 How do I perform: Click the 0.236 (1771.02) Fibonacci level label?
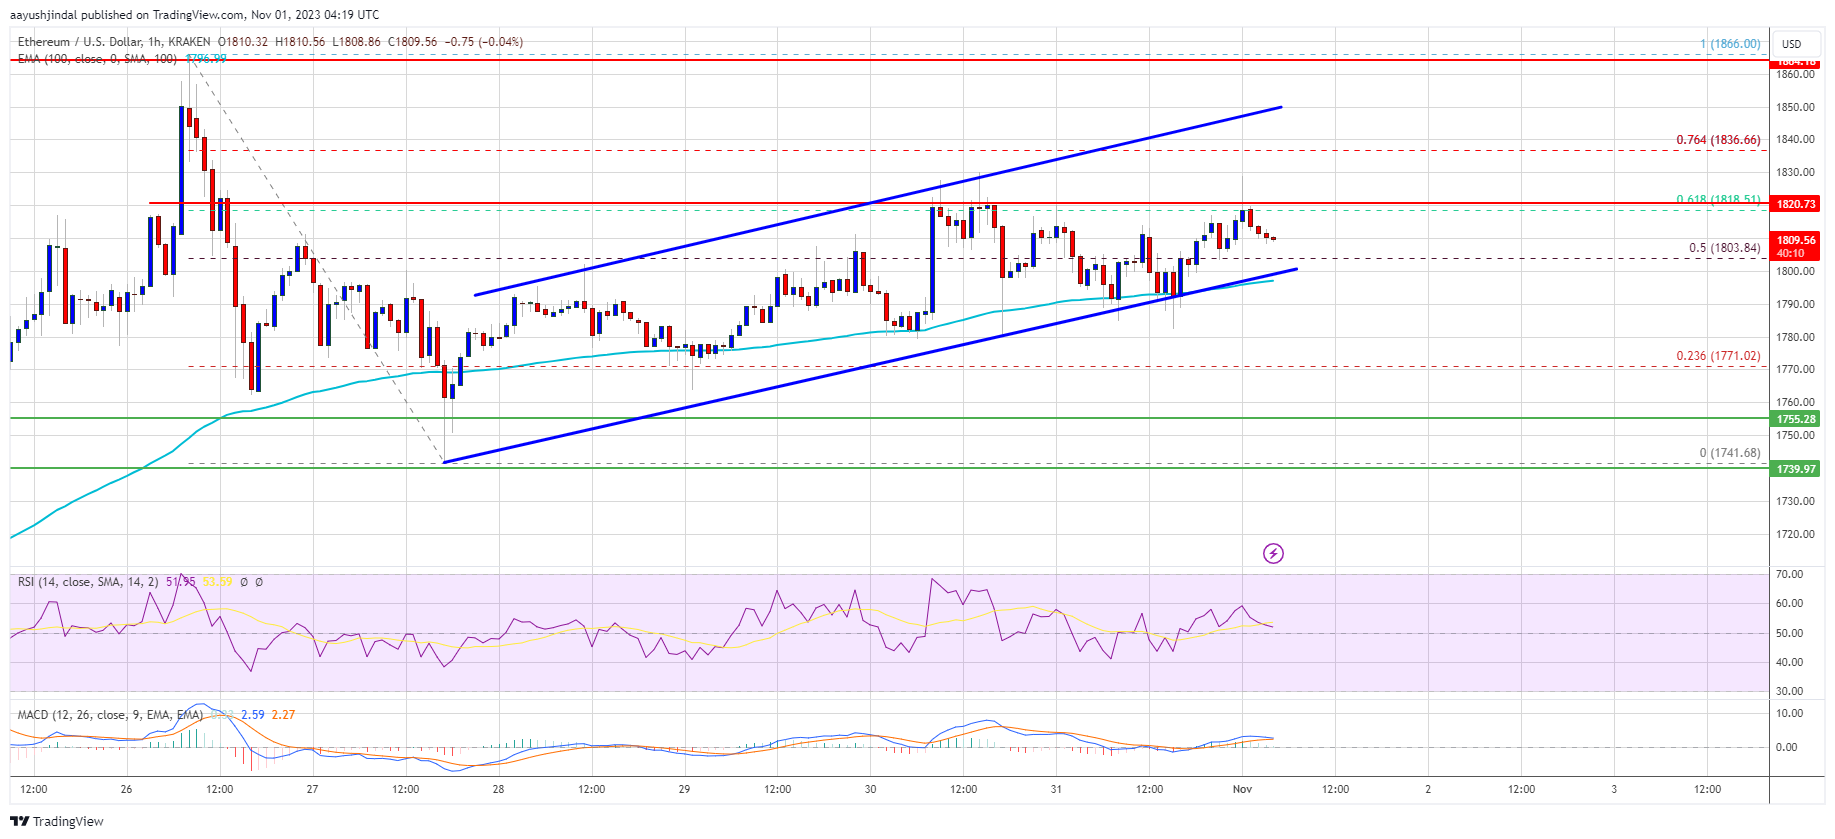tap(1717, 356)
